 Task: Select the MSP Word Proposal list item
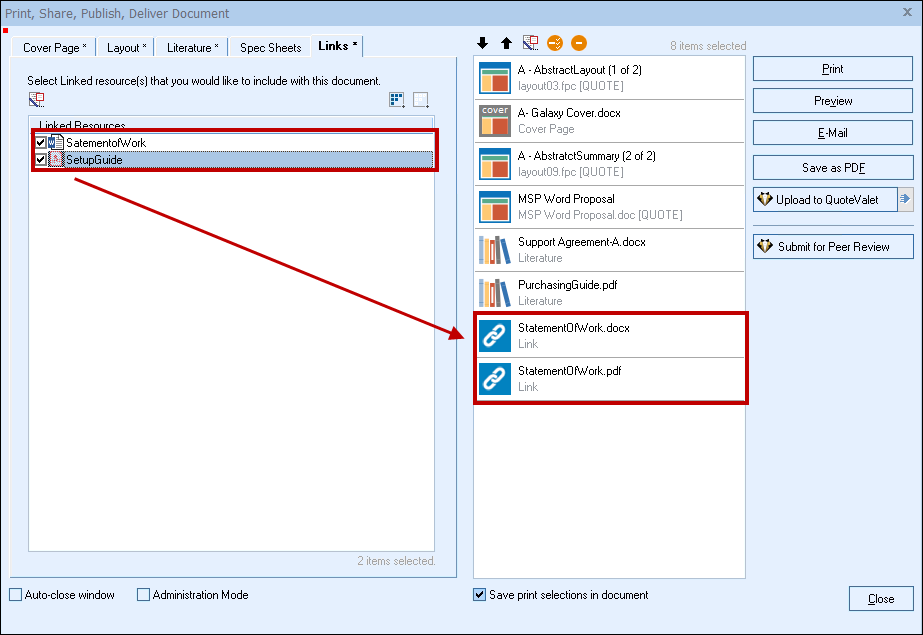click(x=610, y=207)
